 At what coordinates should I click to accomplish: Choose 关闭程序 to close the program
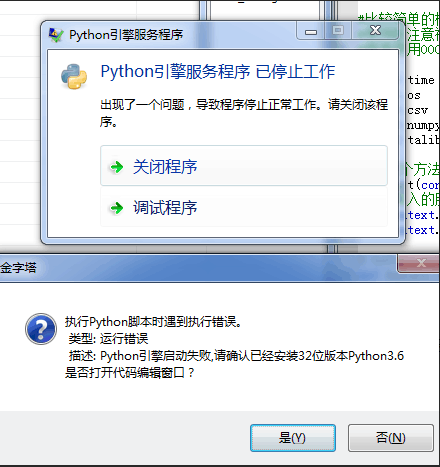click(x=244, y=166)
